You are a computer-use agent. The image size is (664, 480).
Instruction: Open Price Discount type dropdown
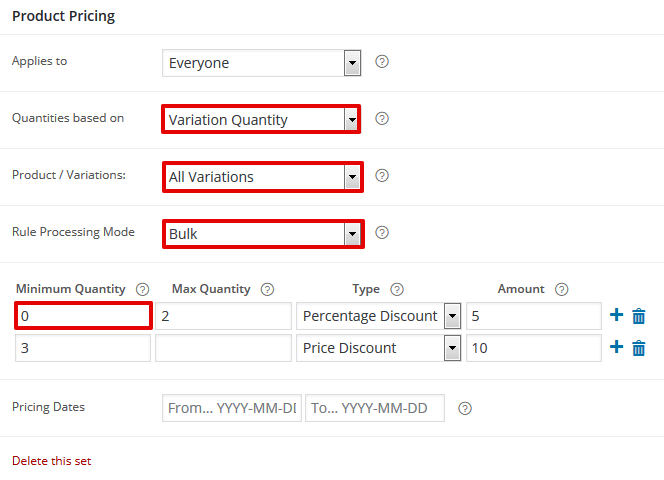click(x=379, y=348)
